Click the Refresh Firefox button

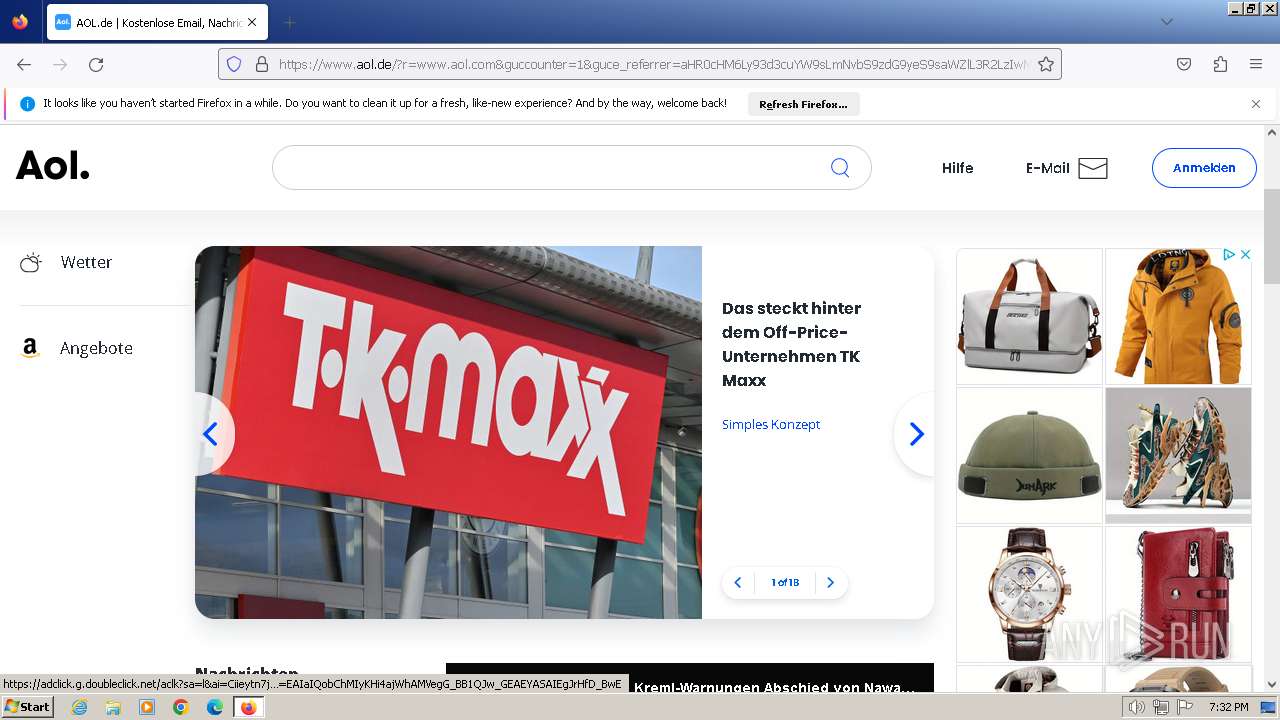tap(803, 104)
